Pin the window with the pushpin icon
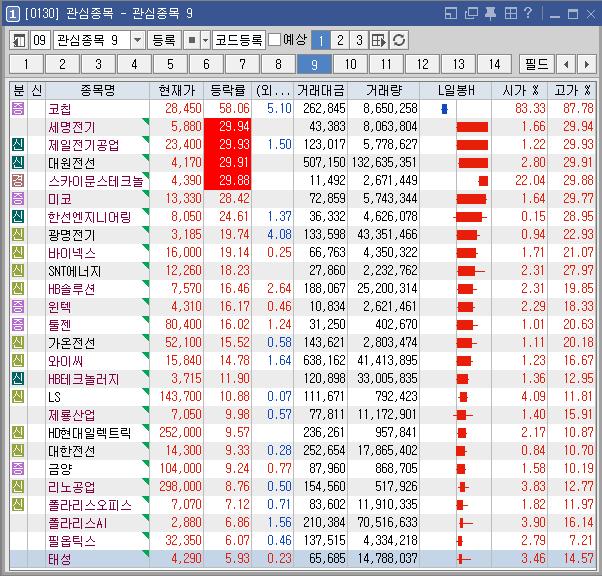The image size is (602, 576). (x=490, y=14)
